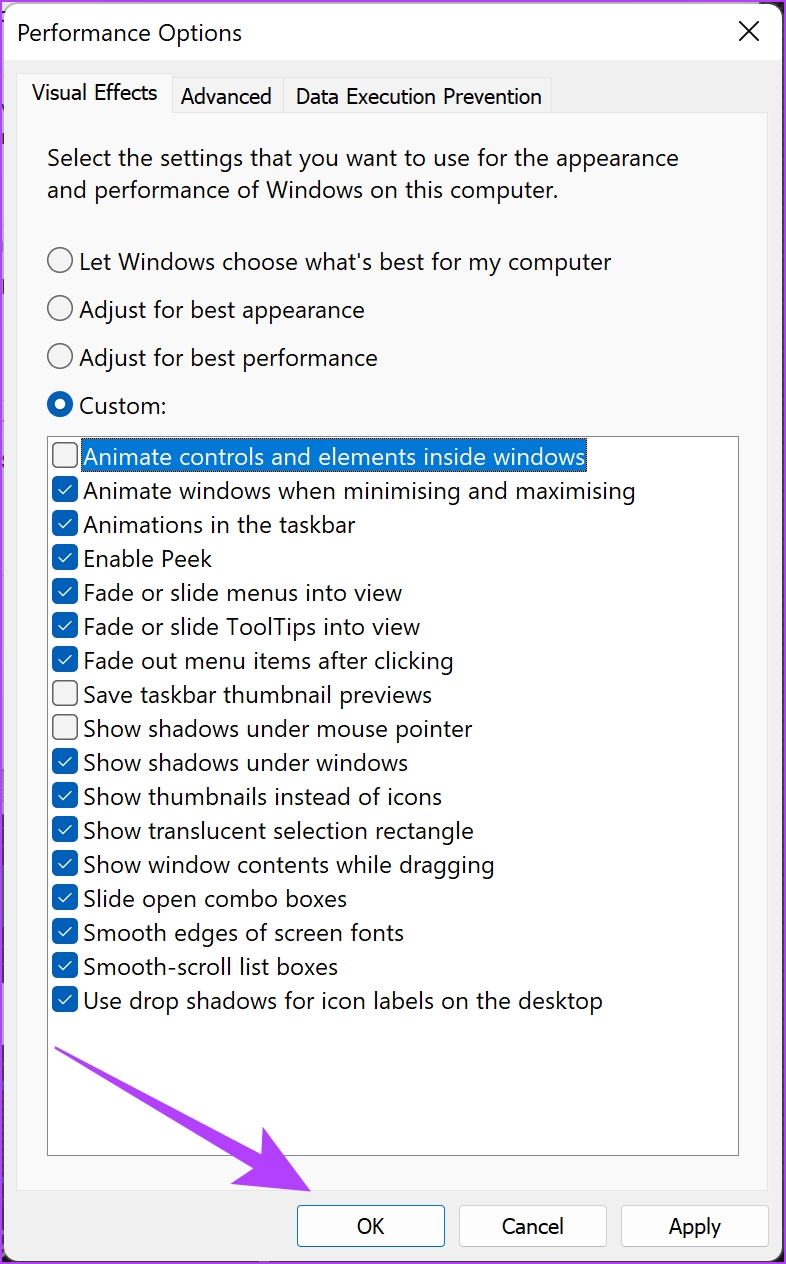Choose Adjust for best appearance
786x1264 pixels.
point(60,310)
